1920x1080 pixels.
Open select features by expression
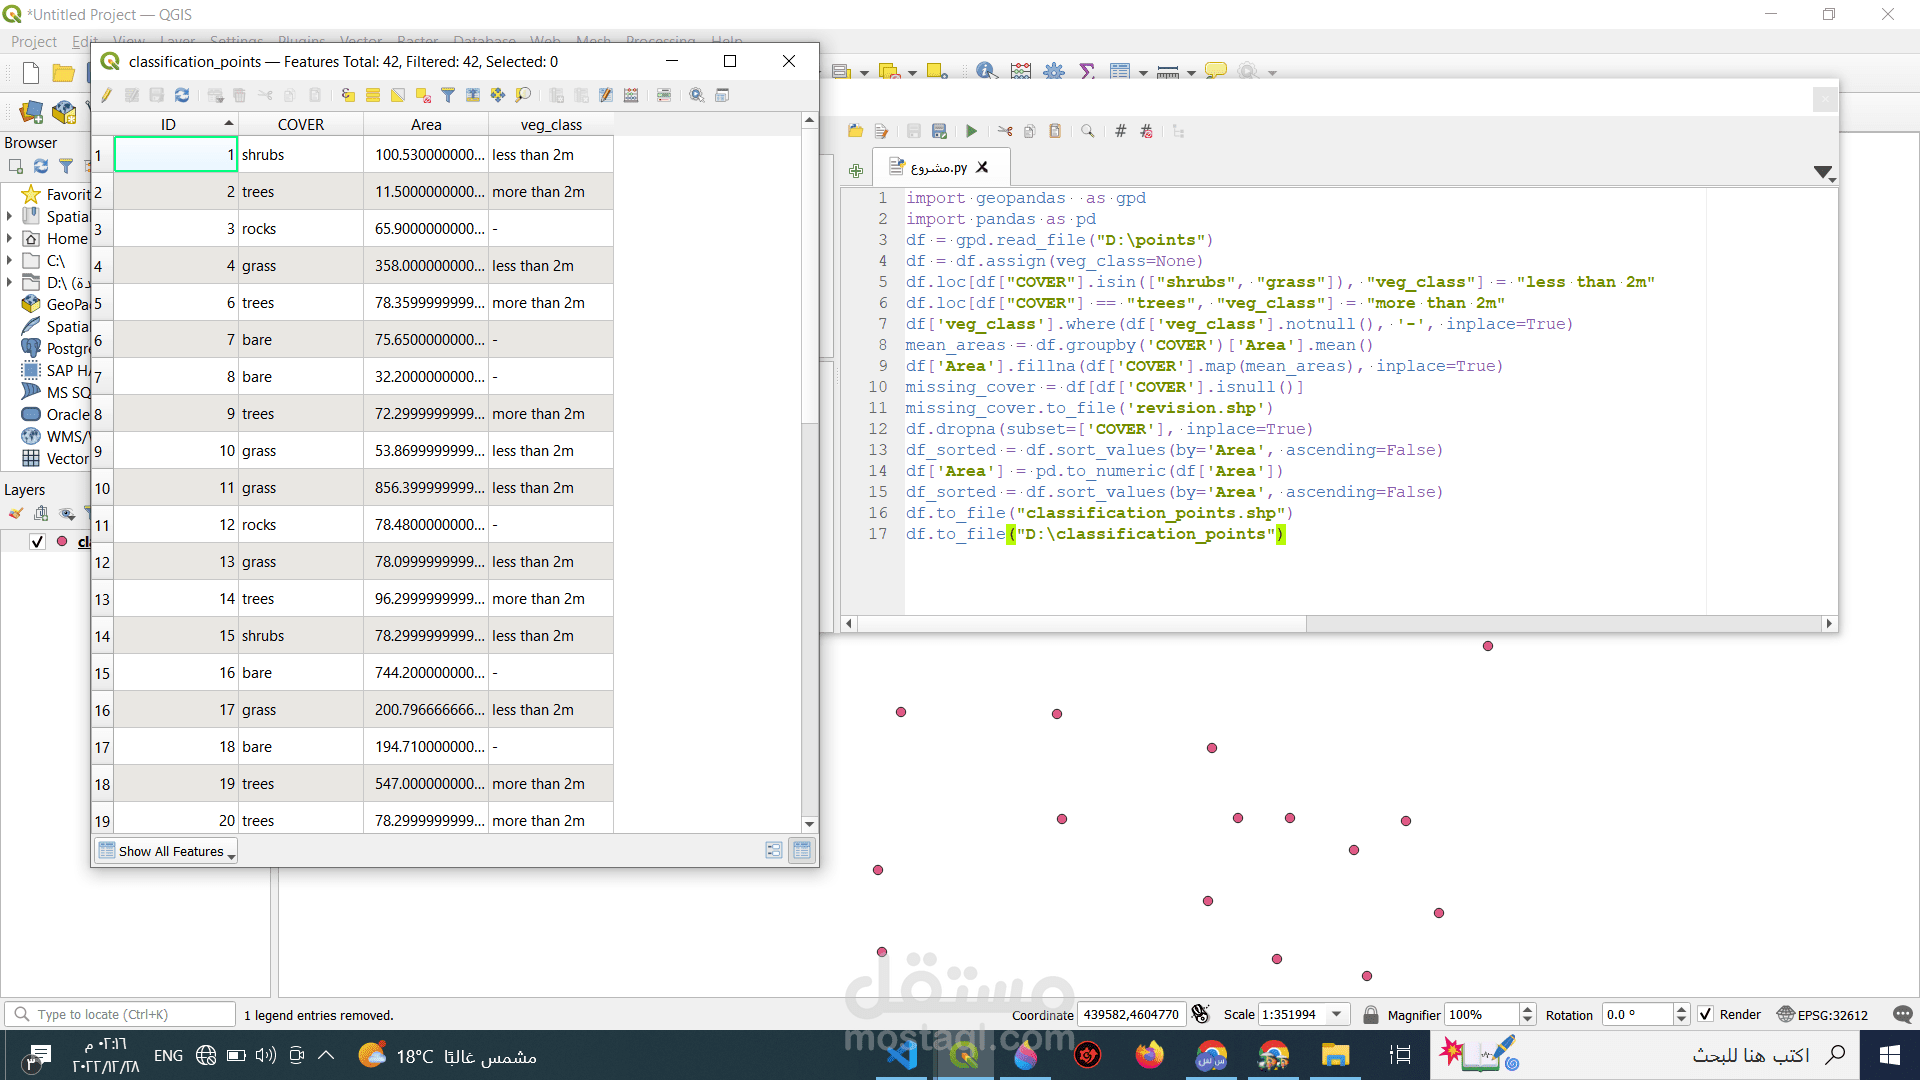(x=348, y=95)
